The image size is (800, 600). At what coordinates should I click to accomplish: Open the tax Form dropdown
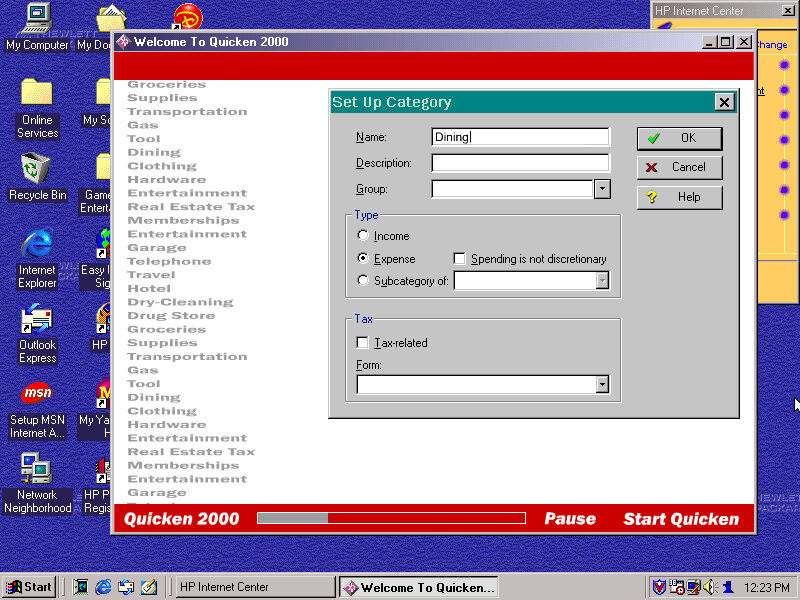[x=602, y=384]
